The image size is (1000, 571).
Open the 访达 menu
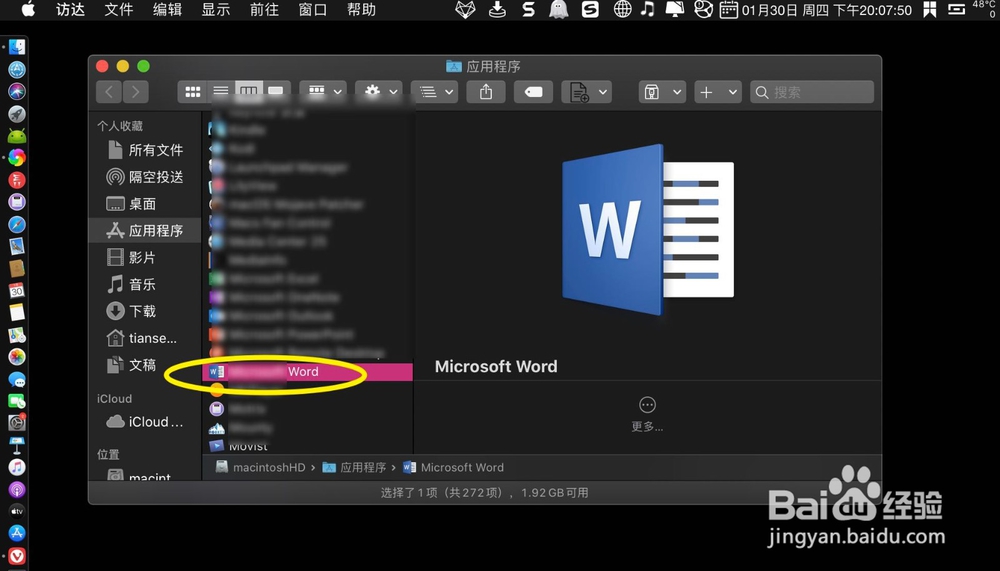(x=70, y=10)
